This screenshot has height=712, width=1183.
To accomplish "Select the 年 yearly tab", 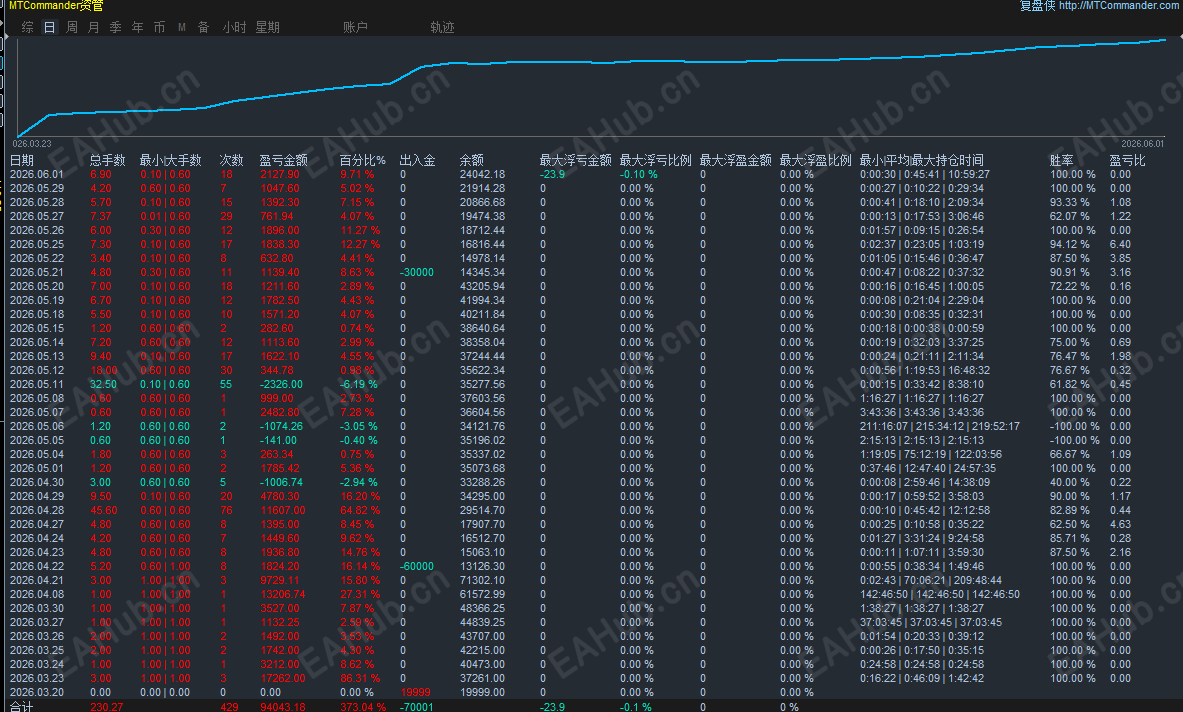I will pyautogui.click(x=137, y=27).
